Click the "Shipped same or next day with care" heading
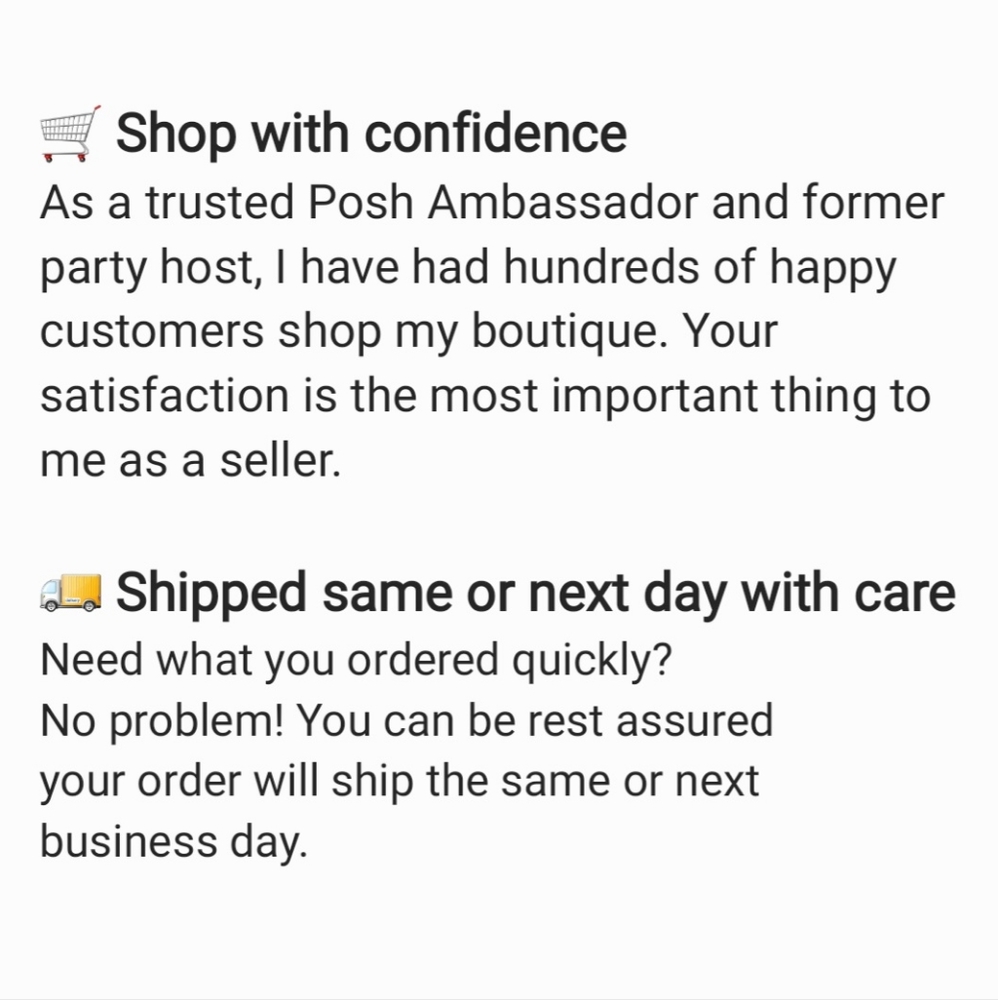 tap(535, 593)
